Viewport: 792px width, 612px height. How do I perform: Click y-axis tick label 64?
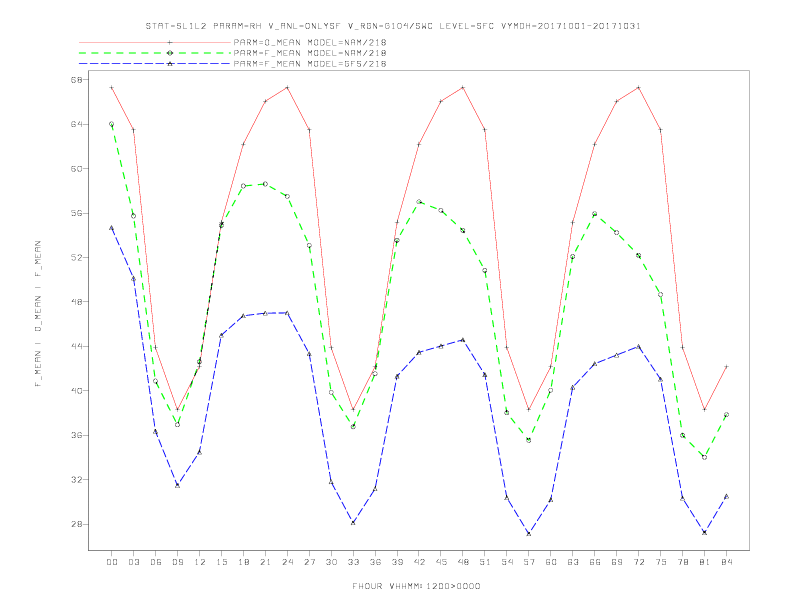coord(77,124)
